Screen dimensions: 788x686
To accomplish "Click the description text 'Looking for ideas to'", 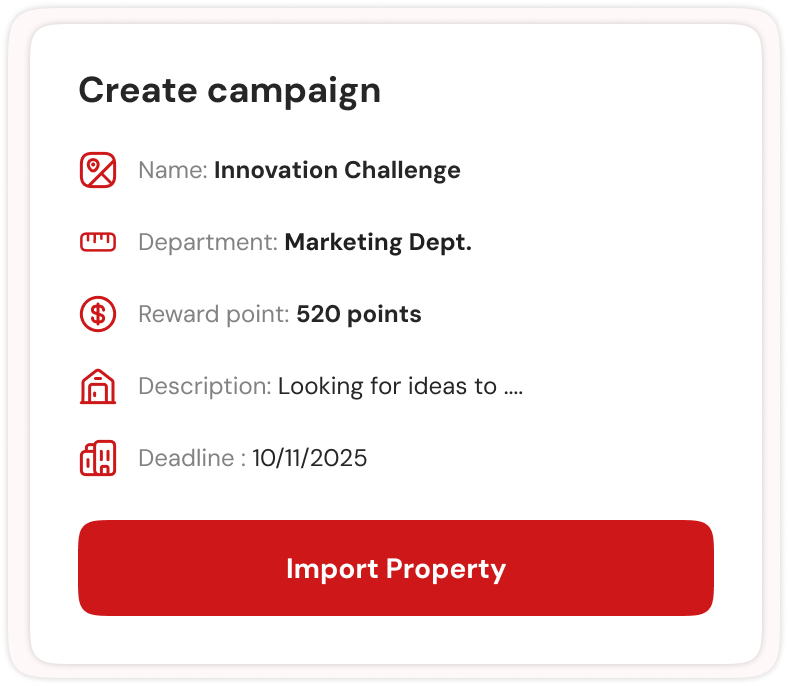I will click(x=387, y=386).
